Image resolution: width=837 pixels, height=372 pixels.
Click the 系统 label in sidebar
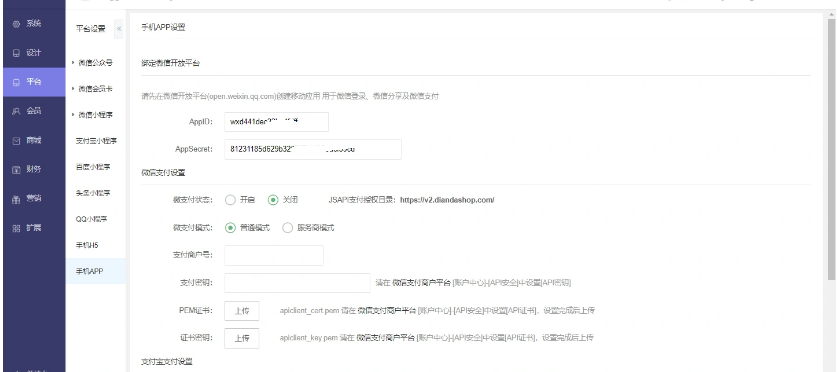click(x=34, y=24)
